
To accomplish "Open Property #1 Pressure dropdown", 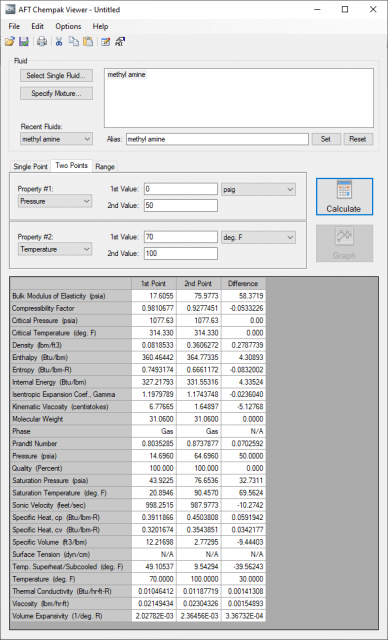I will pyautogui.click(x=55, y=201).
